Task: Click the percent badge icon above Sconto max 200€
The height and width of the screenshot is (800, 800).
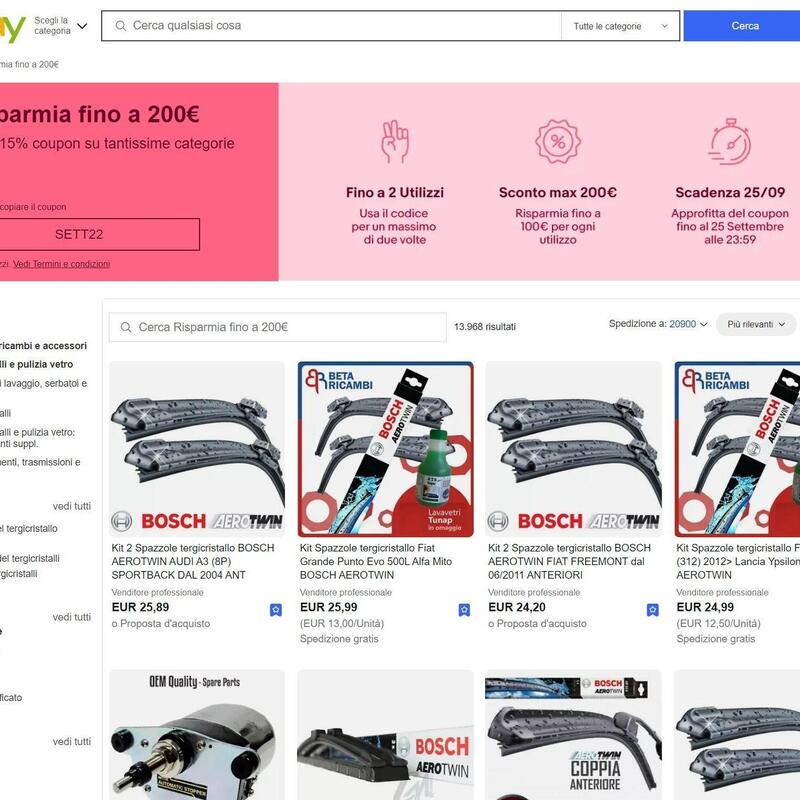Action: coord(558,141)
